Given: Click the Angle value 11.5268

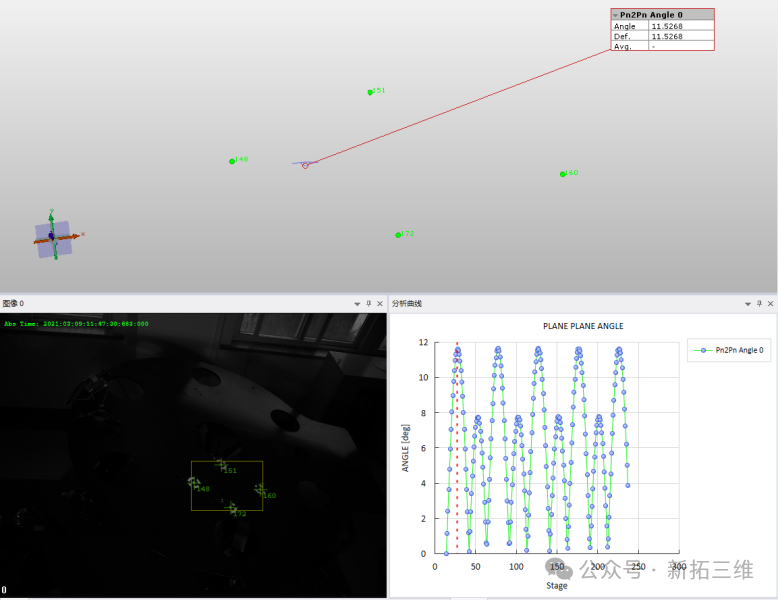Looking at the screenshot, I should (667, 26).
